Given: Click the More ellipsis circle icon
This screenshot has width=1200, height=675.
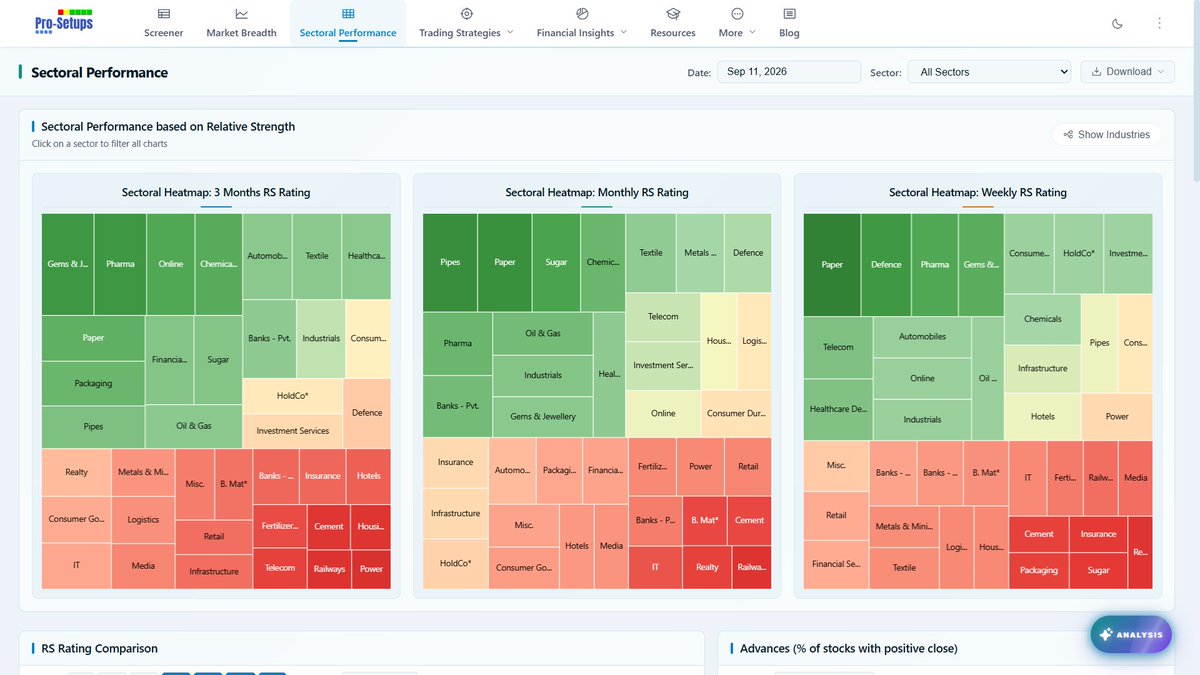Looking at the screenshot, I should point(737,14).
